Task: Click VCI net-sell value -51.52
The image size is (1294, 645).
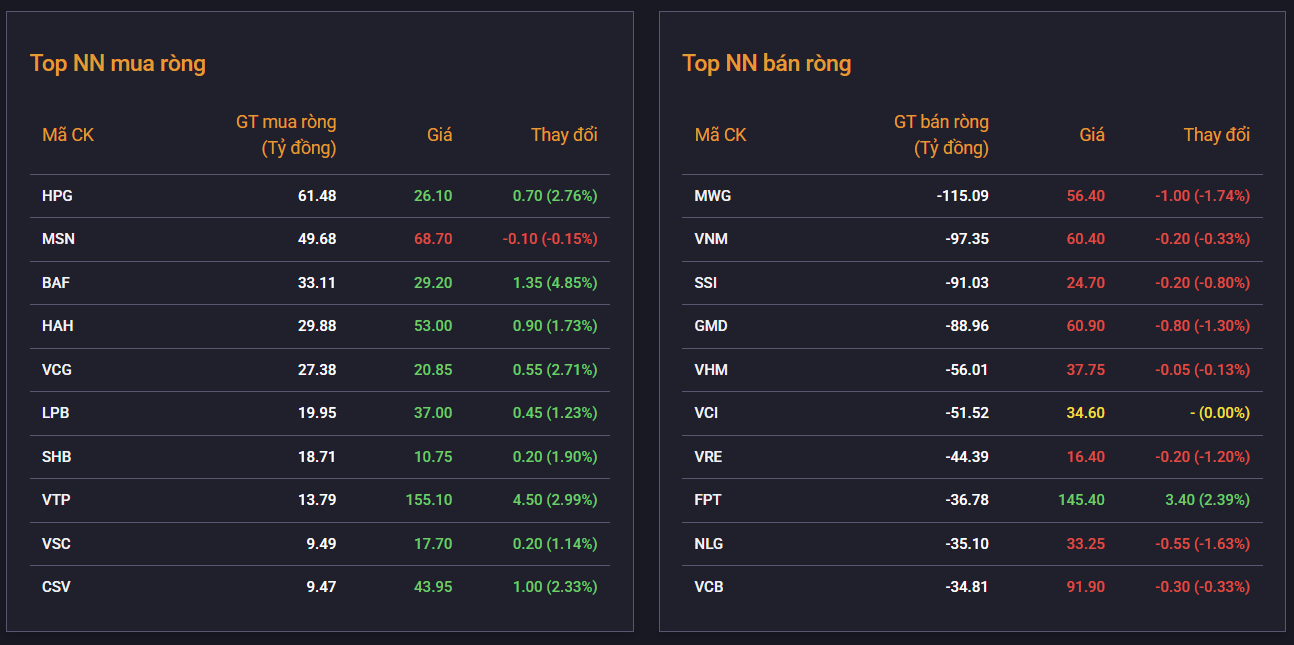Action: 967,413
